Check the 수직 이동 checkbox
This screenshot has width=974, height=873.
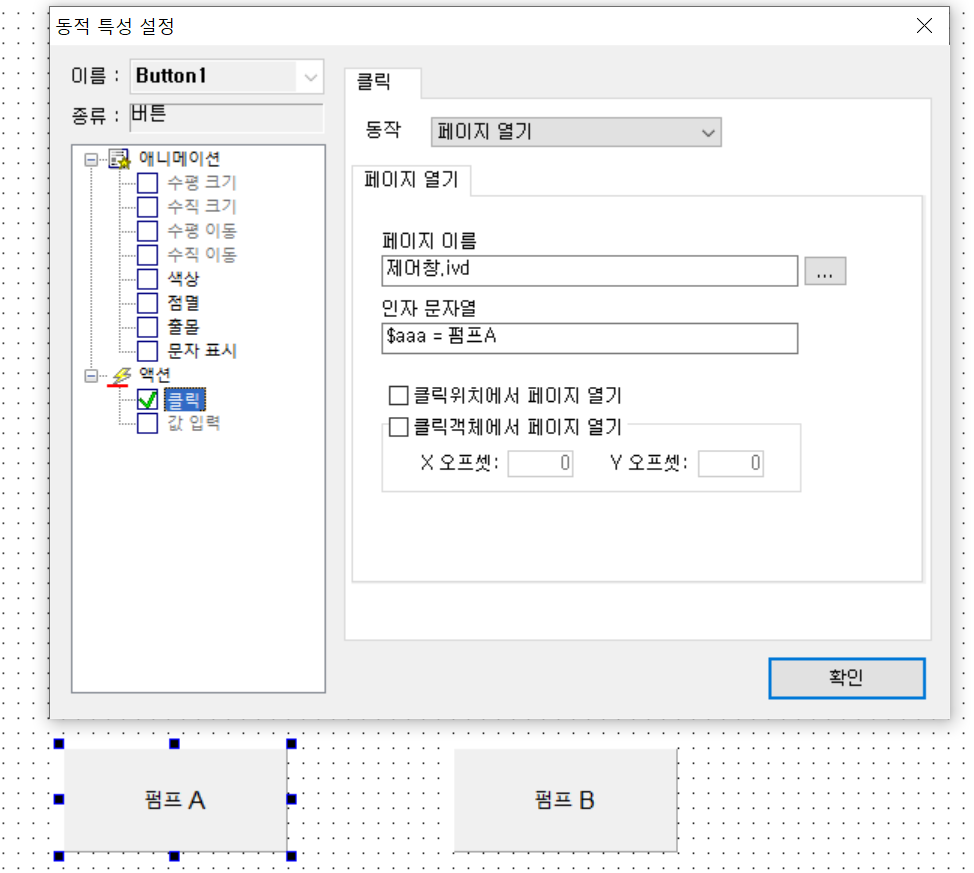click(x=147, y=255)
